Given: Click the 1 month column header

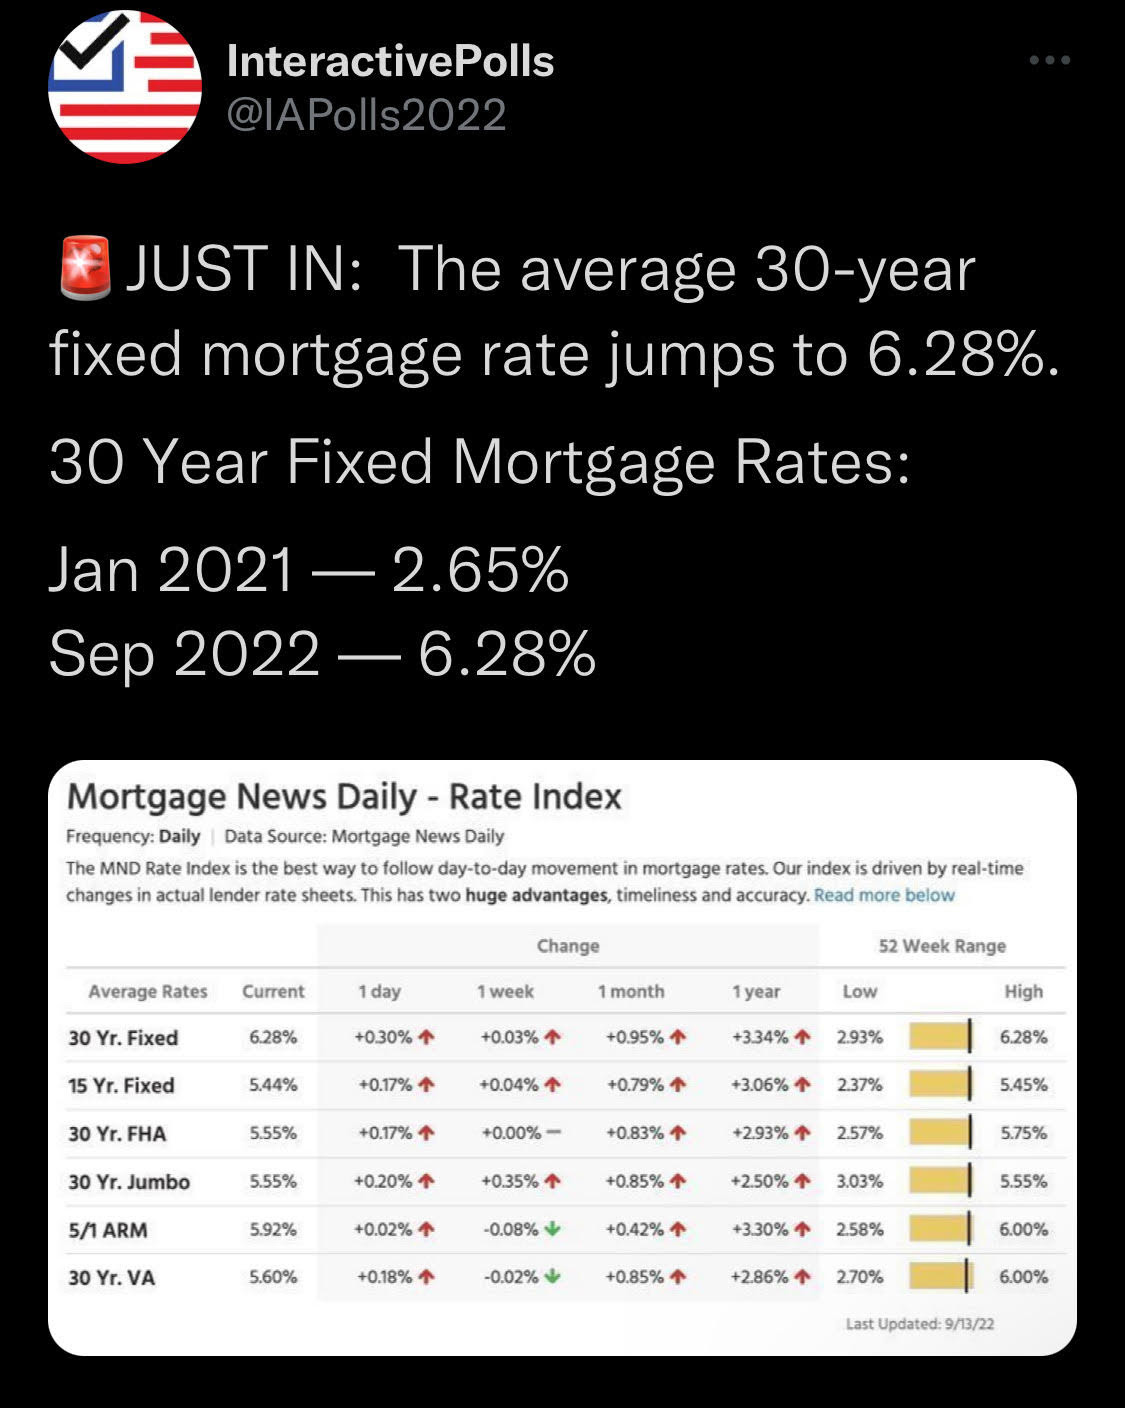Looking at the screenshot, I should (631, 991).
